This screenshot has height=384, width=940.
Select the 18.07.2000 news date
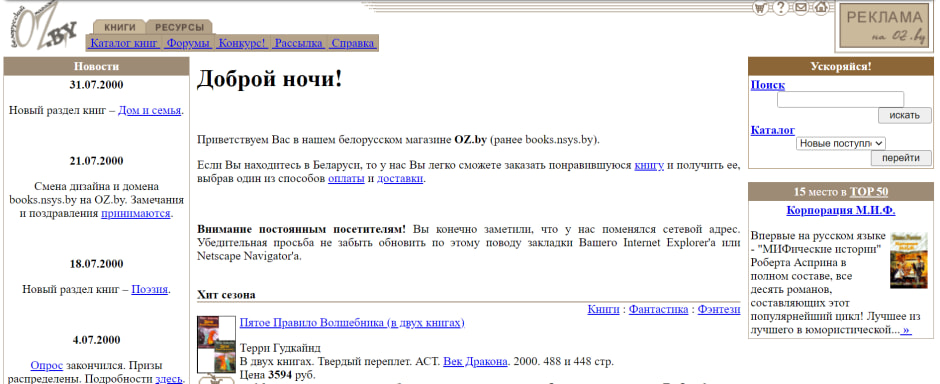point(97,264)
